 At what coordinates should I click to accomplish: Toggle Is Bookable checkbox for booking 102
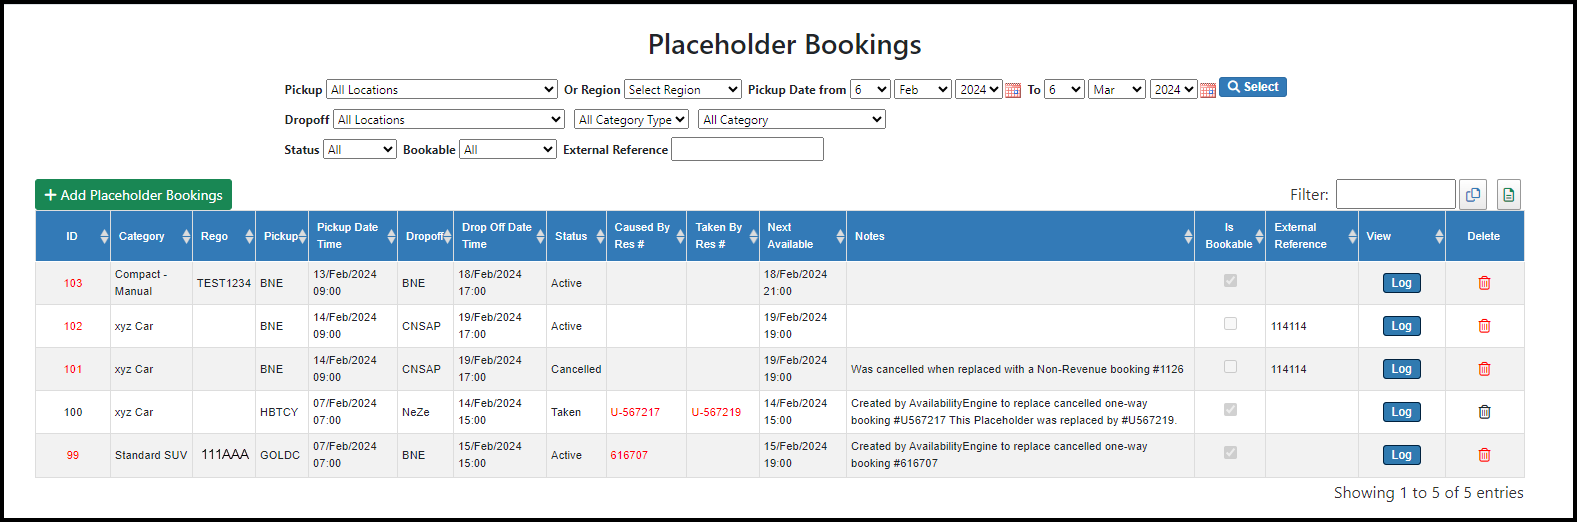point(1230,324)
